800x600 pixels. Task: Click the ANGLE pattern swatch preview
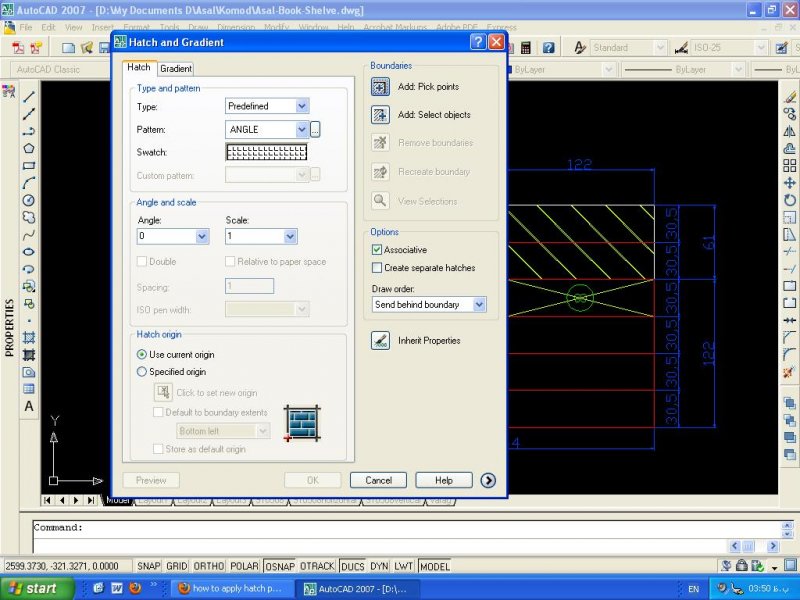[x=266, y=152]
